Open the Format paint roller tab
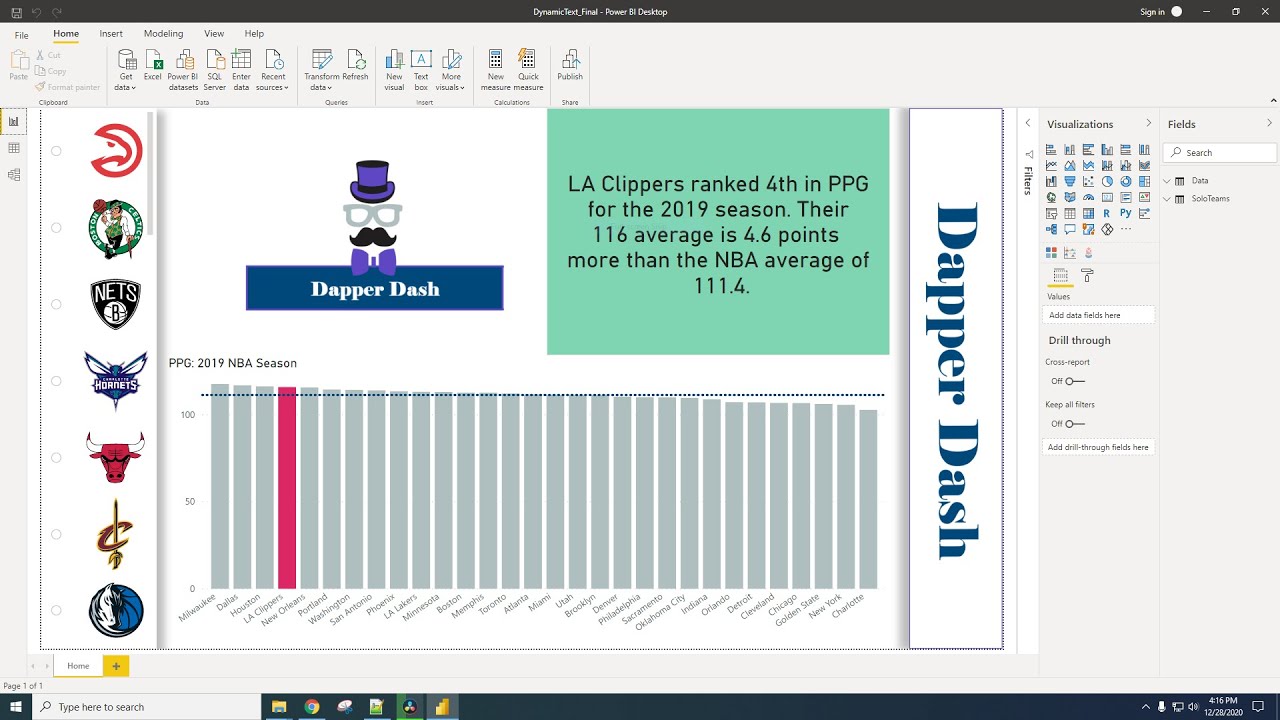Viewport: 1280px width, 720px height. click(1087, 275)
